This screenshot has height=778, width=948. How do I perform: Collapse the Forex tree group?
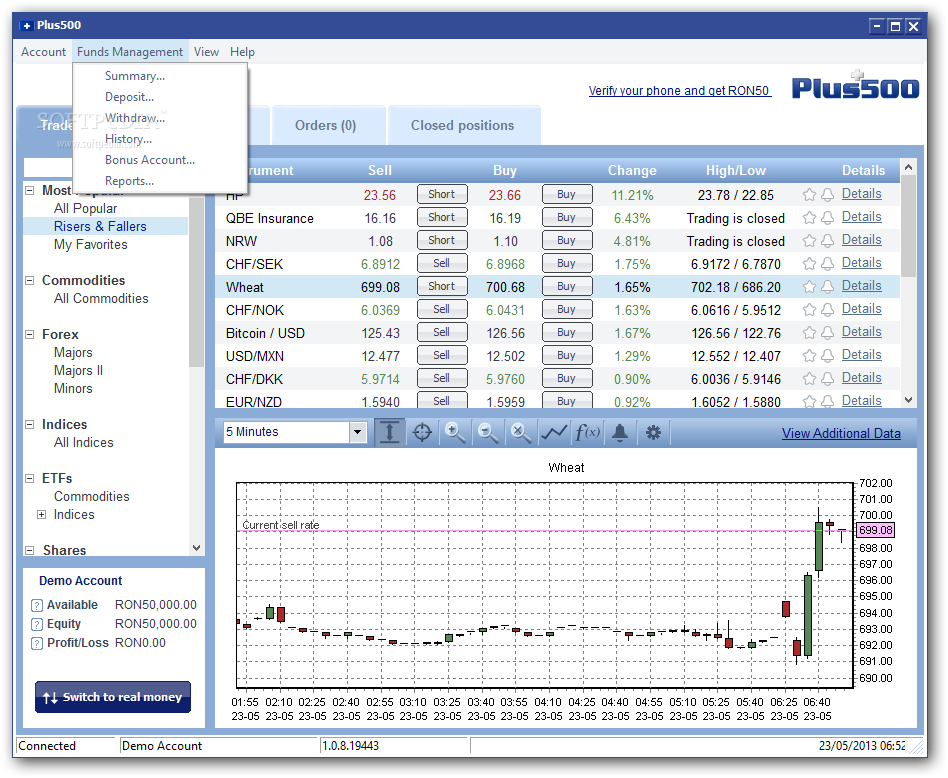tap(29, 334)
